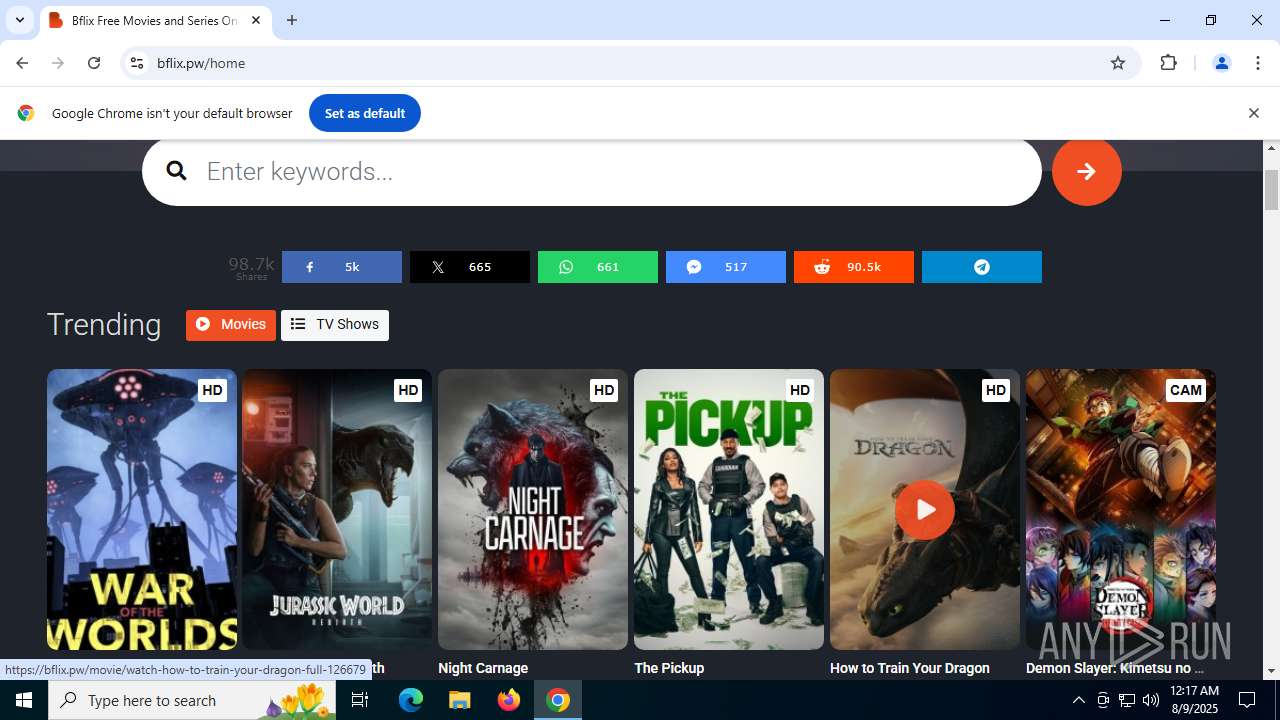The width and height of the screenshot is (1280, 720).
Task: Open Windows Start menu
Action: tap(24, 700)
